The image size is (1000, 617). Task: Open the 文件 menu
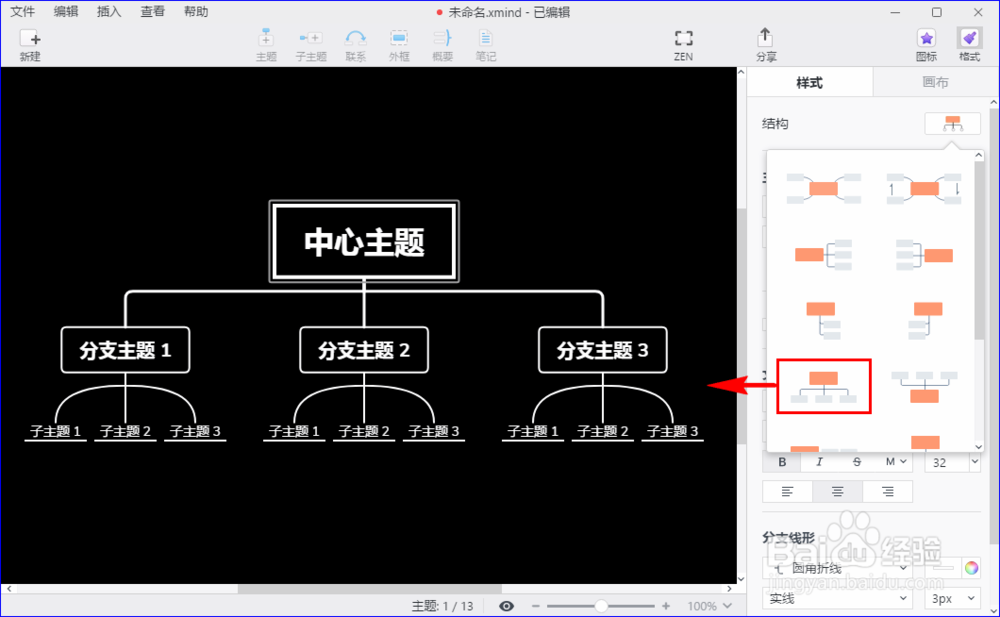coord(22,11)
